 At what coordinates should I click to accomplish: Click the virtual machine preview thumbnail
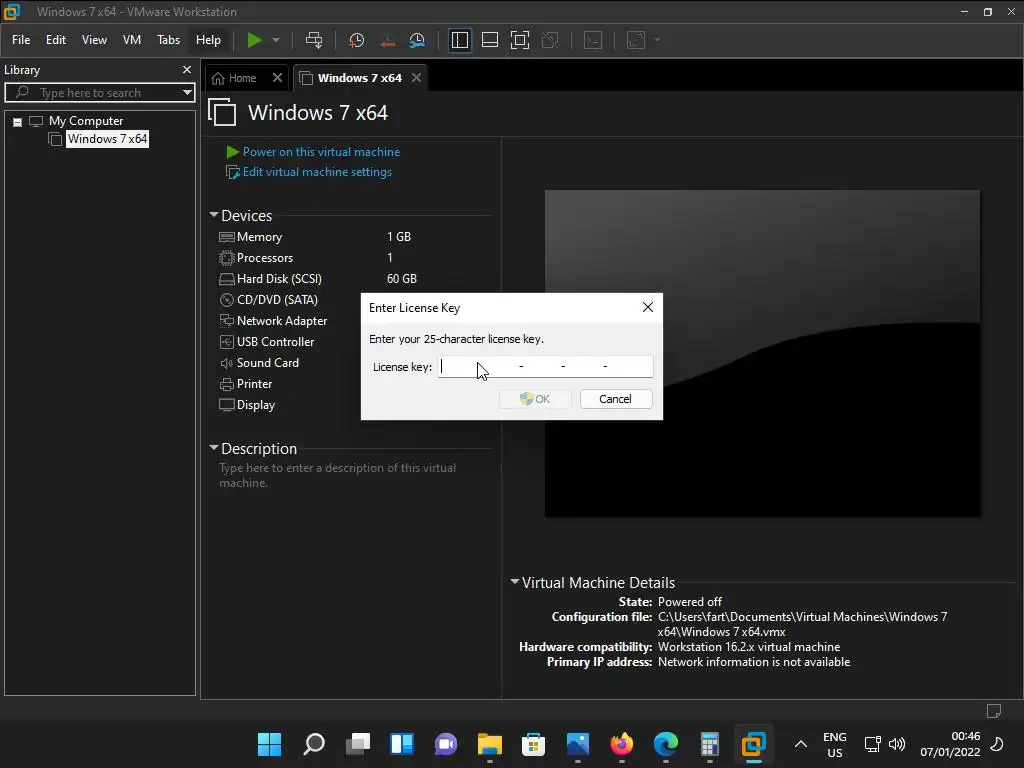tap(762, 353)
